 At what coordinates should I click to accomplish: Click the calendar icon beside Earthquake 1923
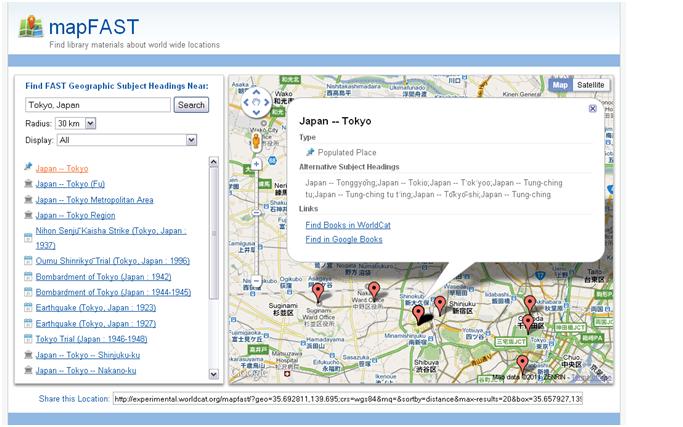28,307
